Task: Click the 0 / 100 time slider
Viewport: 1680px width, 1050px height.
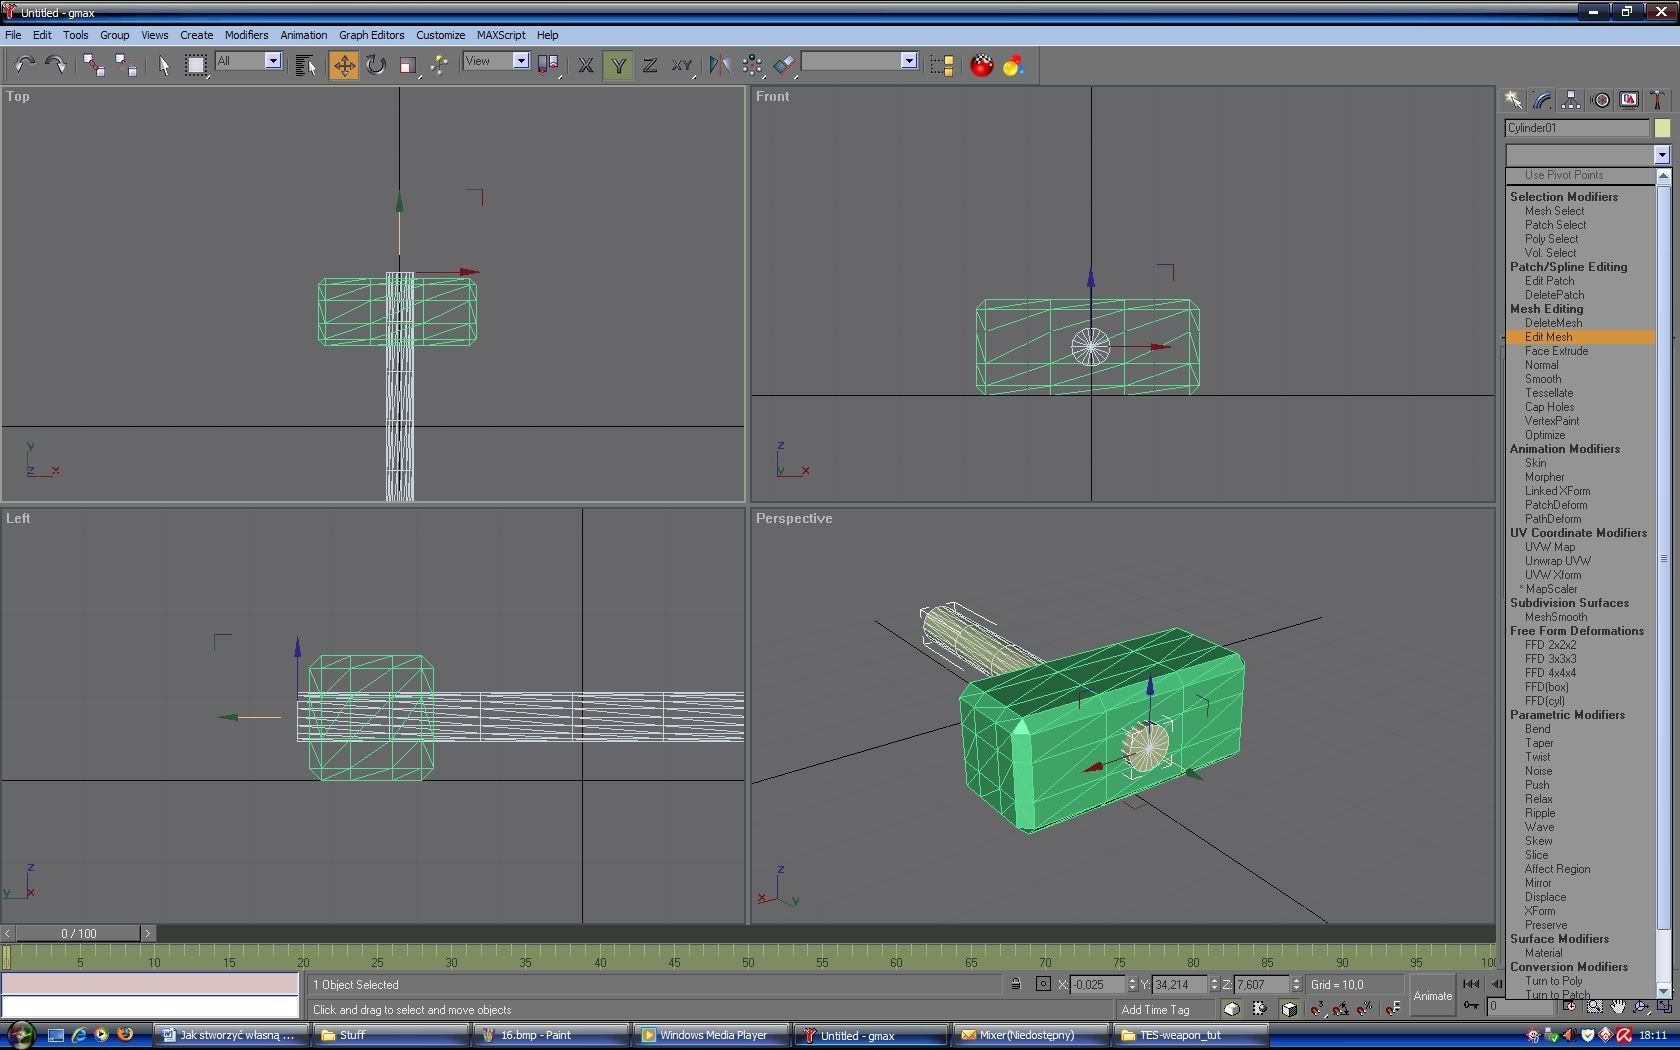Action: [79, 933]
